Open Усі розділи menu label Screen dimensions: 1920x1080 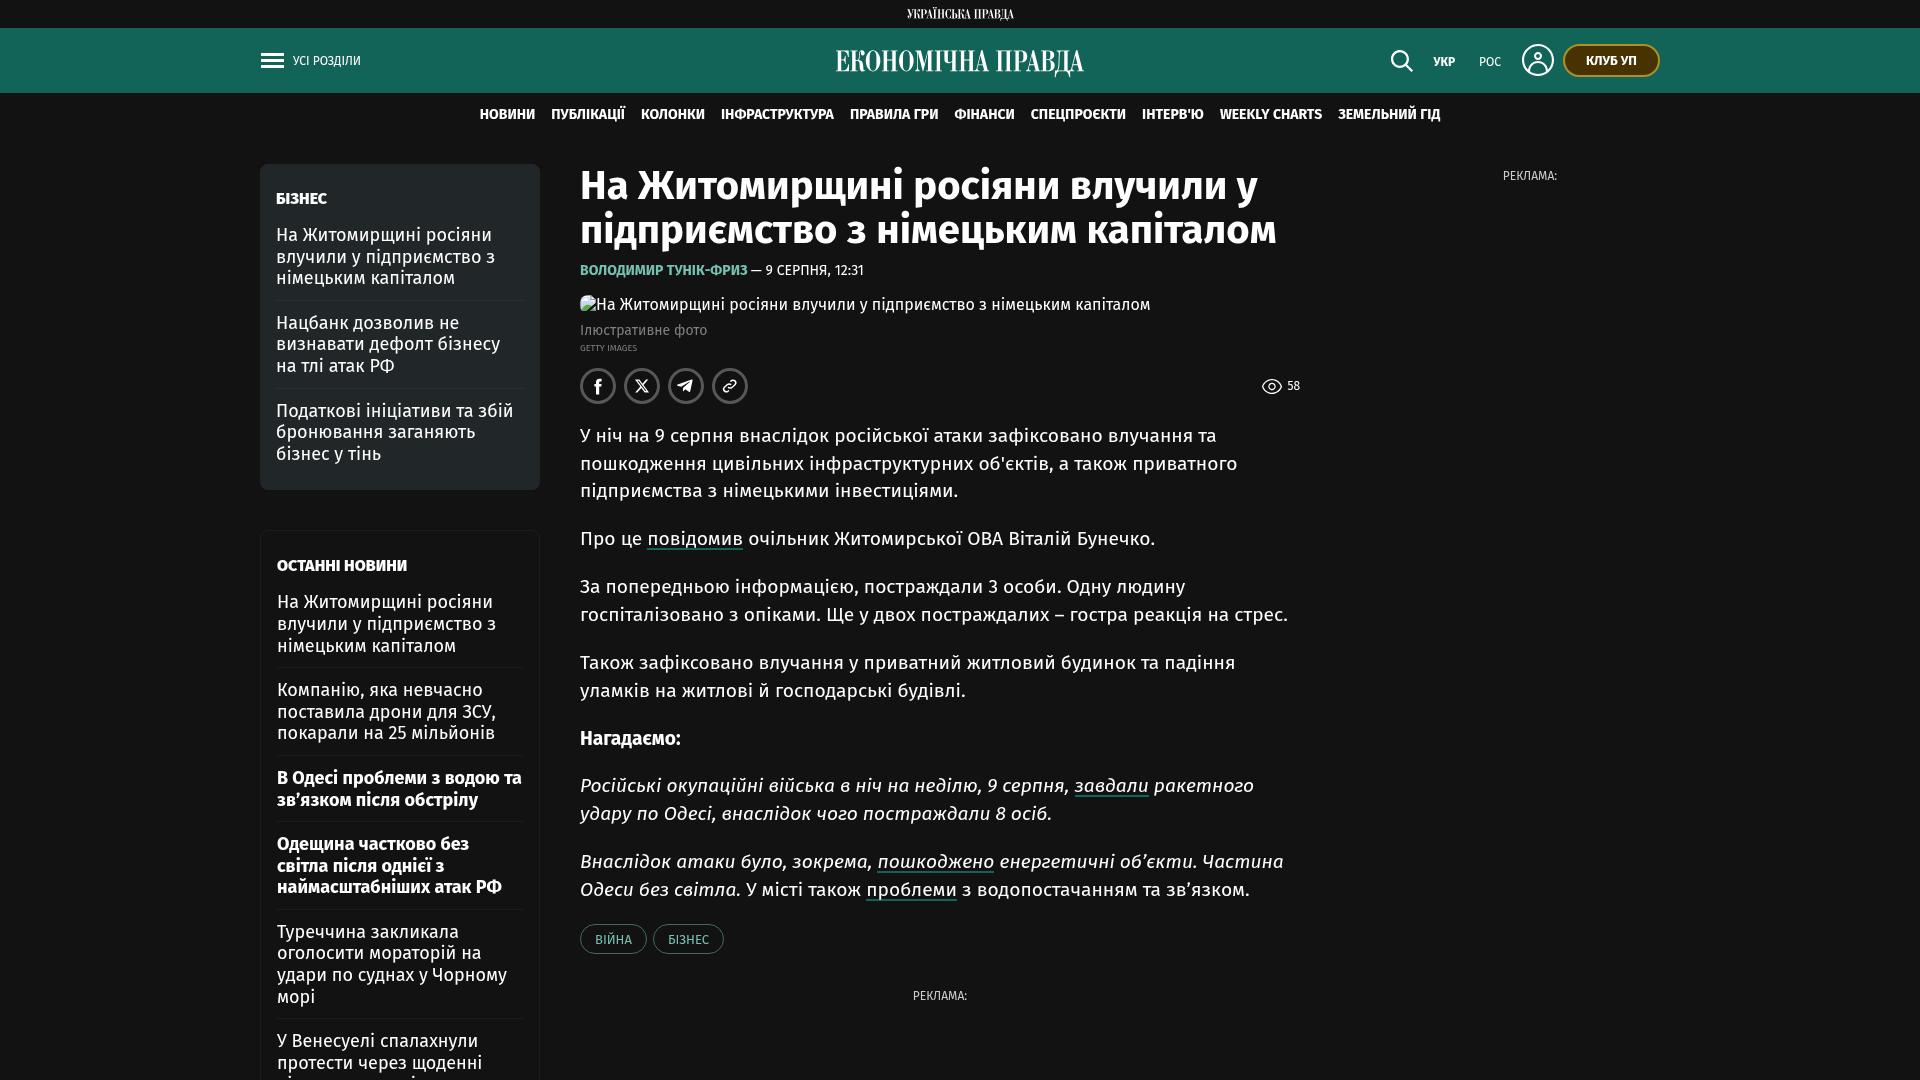point(327,61)
